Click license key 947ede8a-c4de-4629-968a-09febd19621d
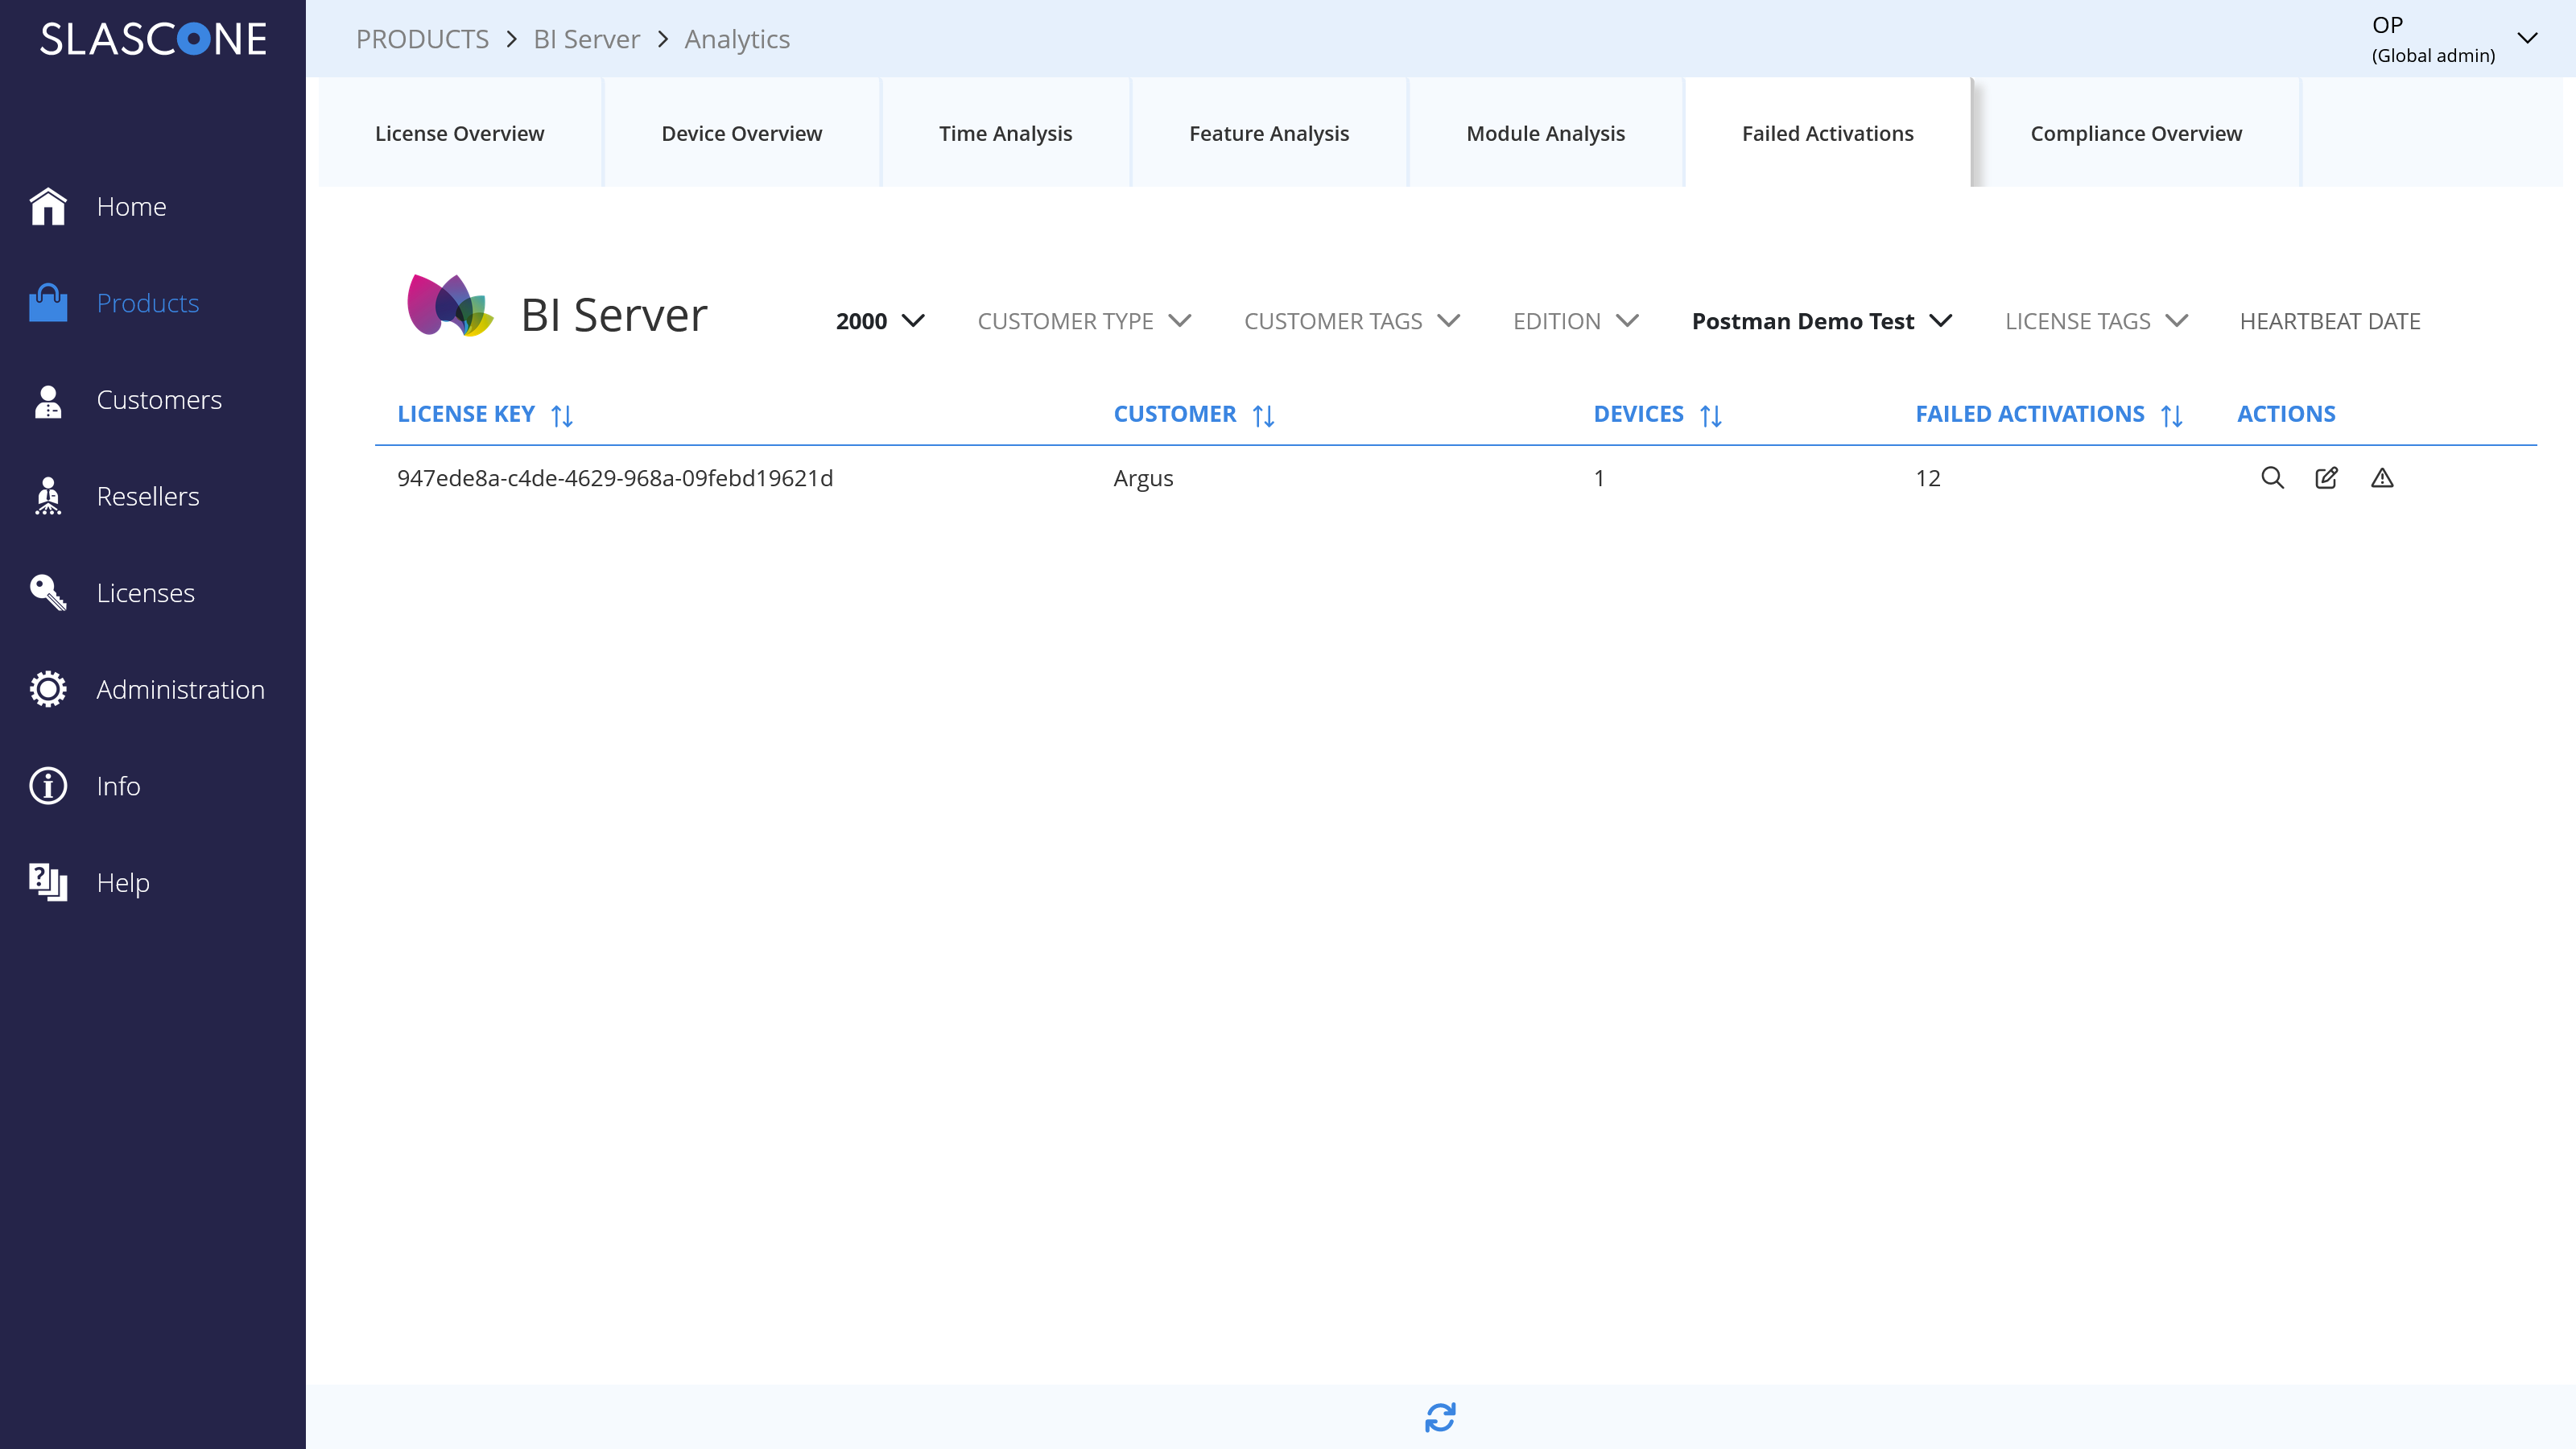The height and width of the screenshot is (1449, 2576). (615, 478)
